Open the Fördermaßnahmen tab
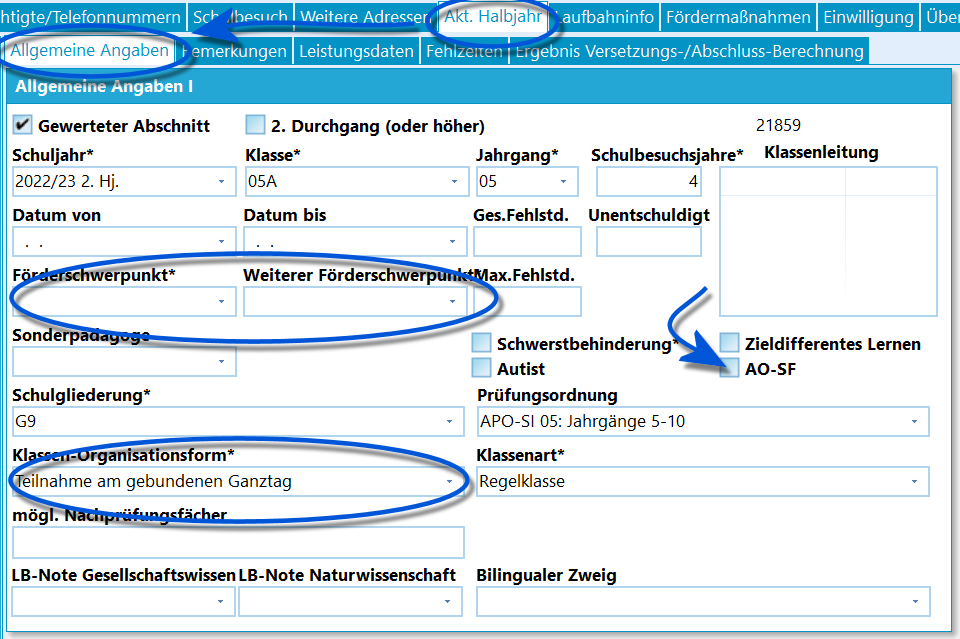The width and height of the screenshot is (960, 639). 738,17
